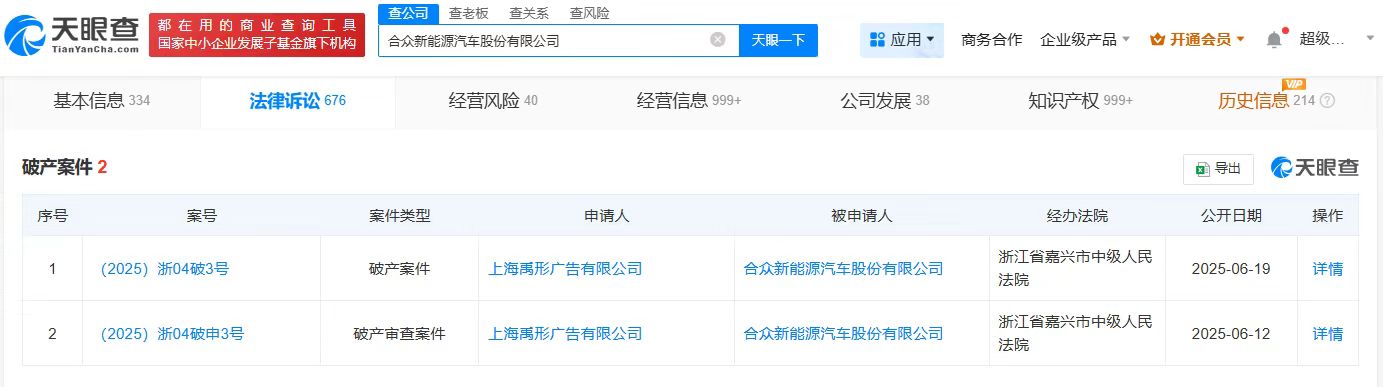Click the 案号 column header
The image size is (1383, 387).
(201, 215)
